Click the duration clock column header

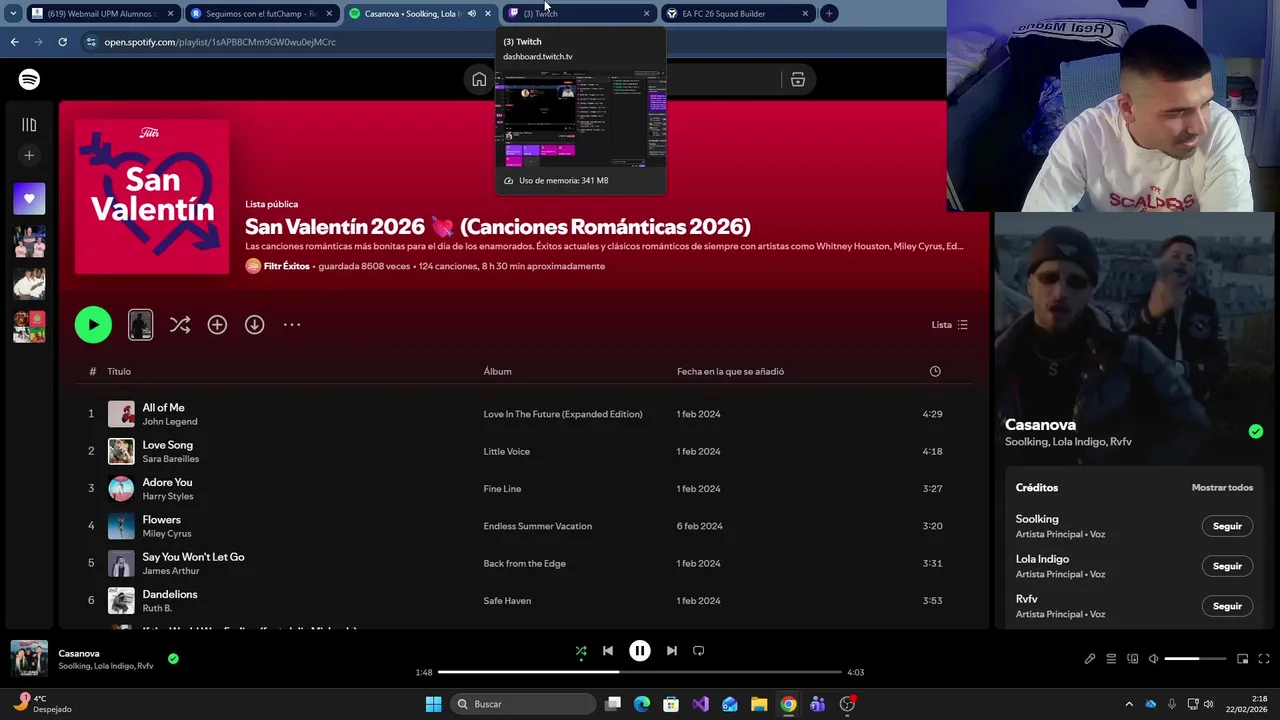[x=935, y=371]
